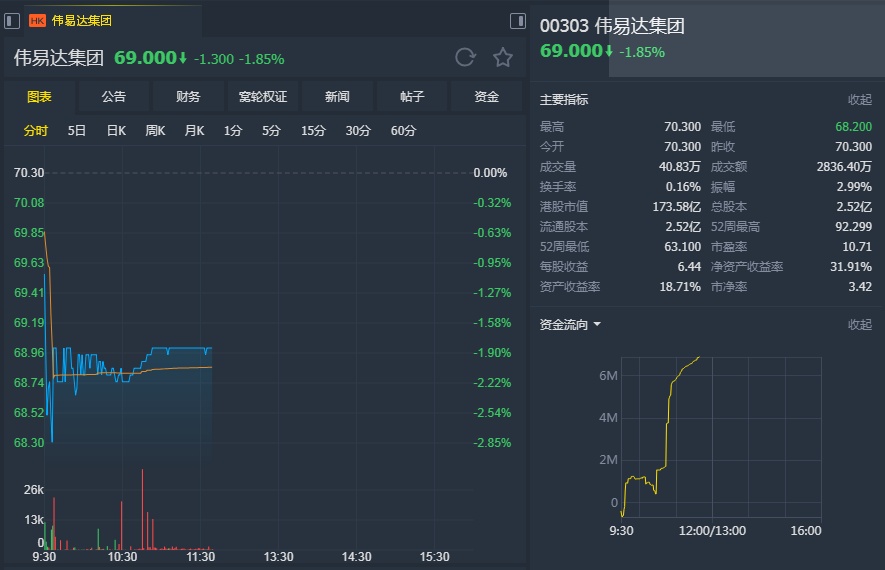Select the 5分 chart interval
Image resolution: width=885 pixels, height=570 pixels.
pyautogui.click(x=271, y=131)
